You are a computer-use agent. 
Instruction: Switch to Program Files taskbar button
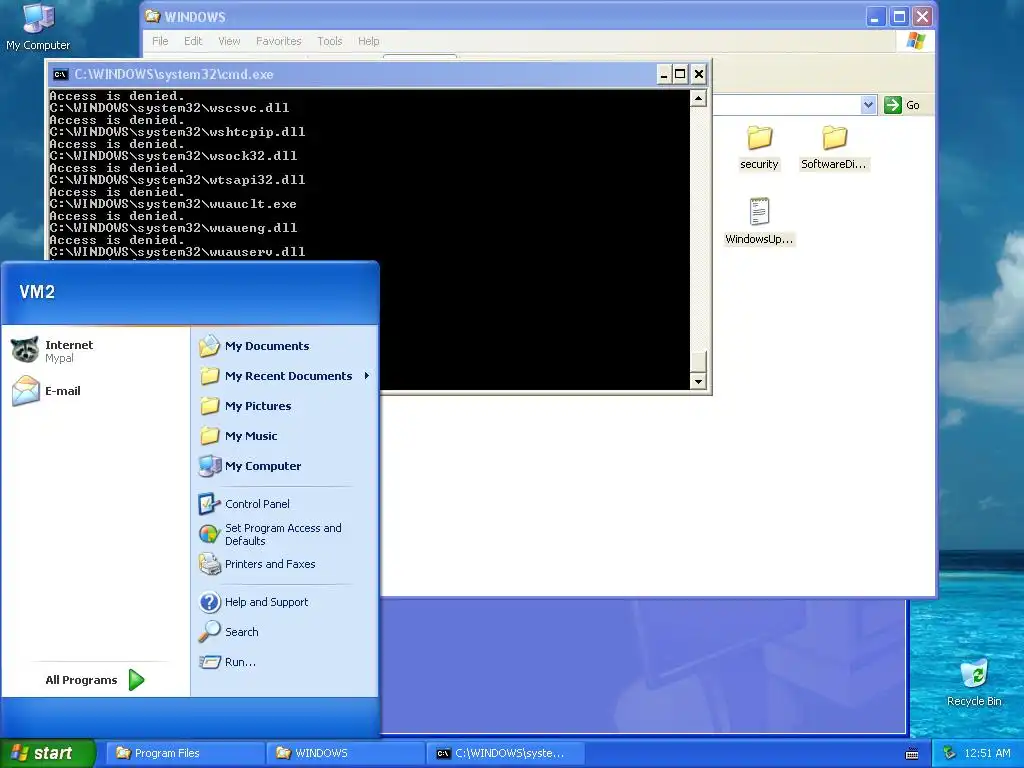coord(185,753)
